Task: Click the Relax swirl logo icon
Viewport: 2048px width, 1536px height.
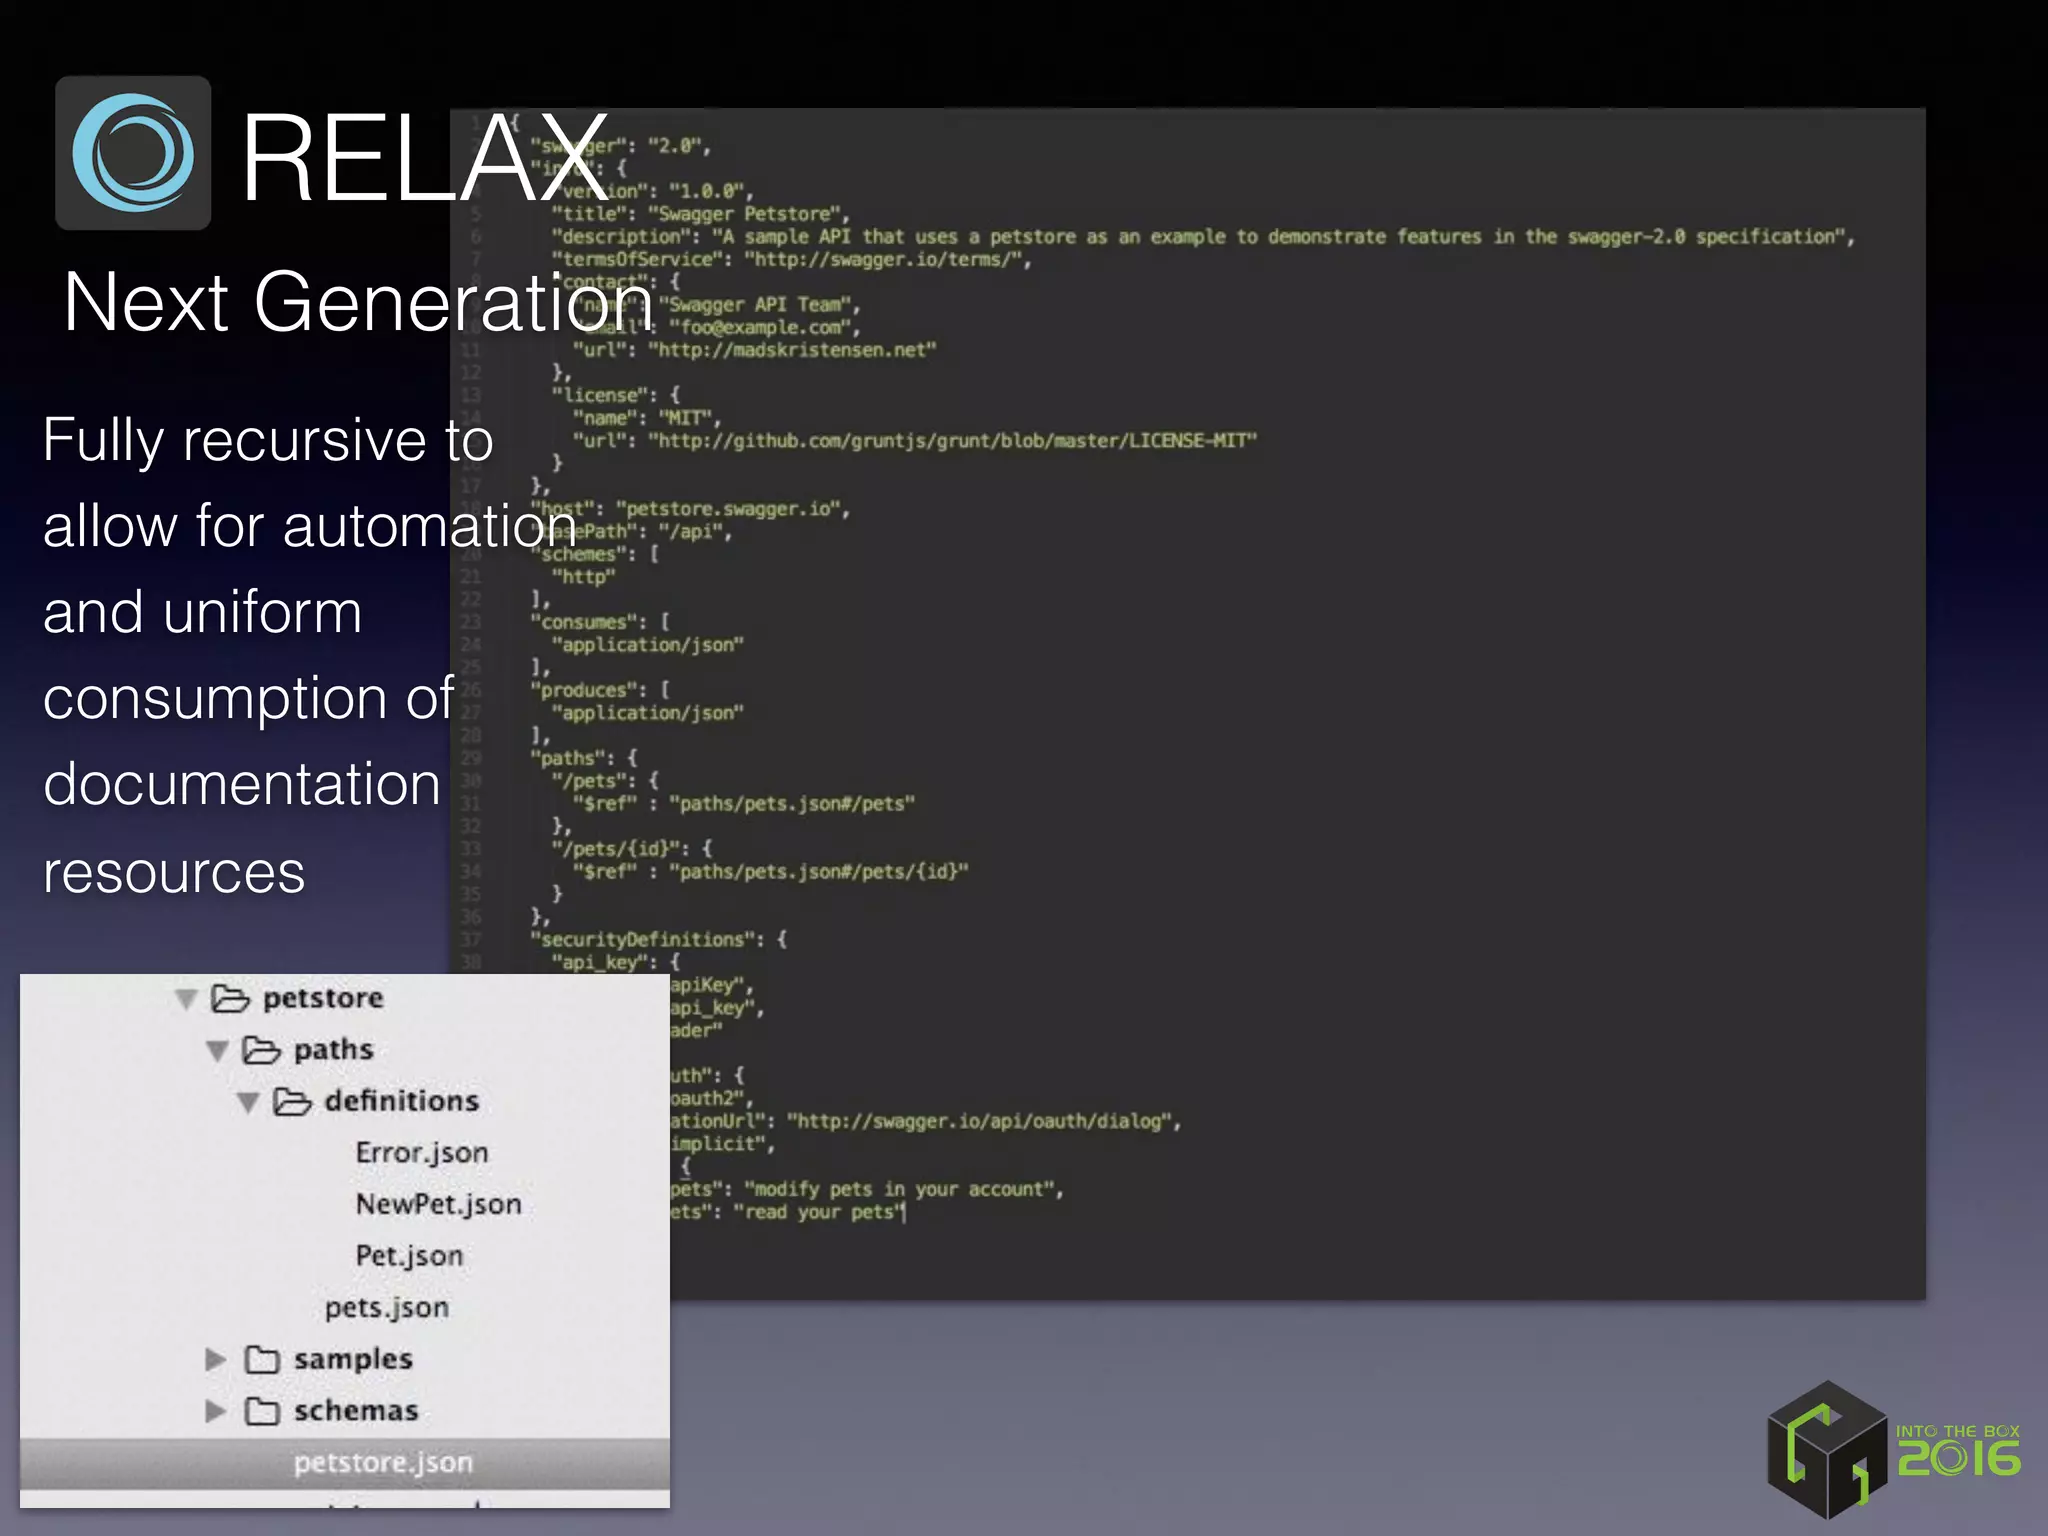Action: point(133,153)
